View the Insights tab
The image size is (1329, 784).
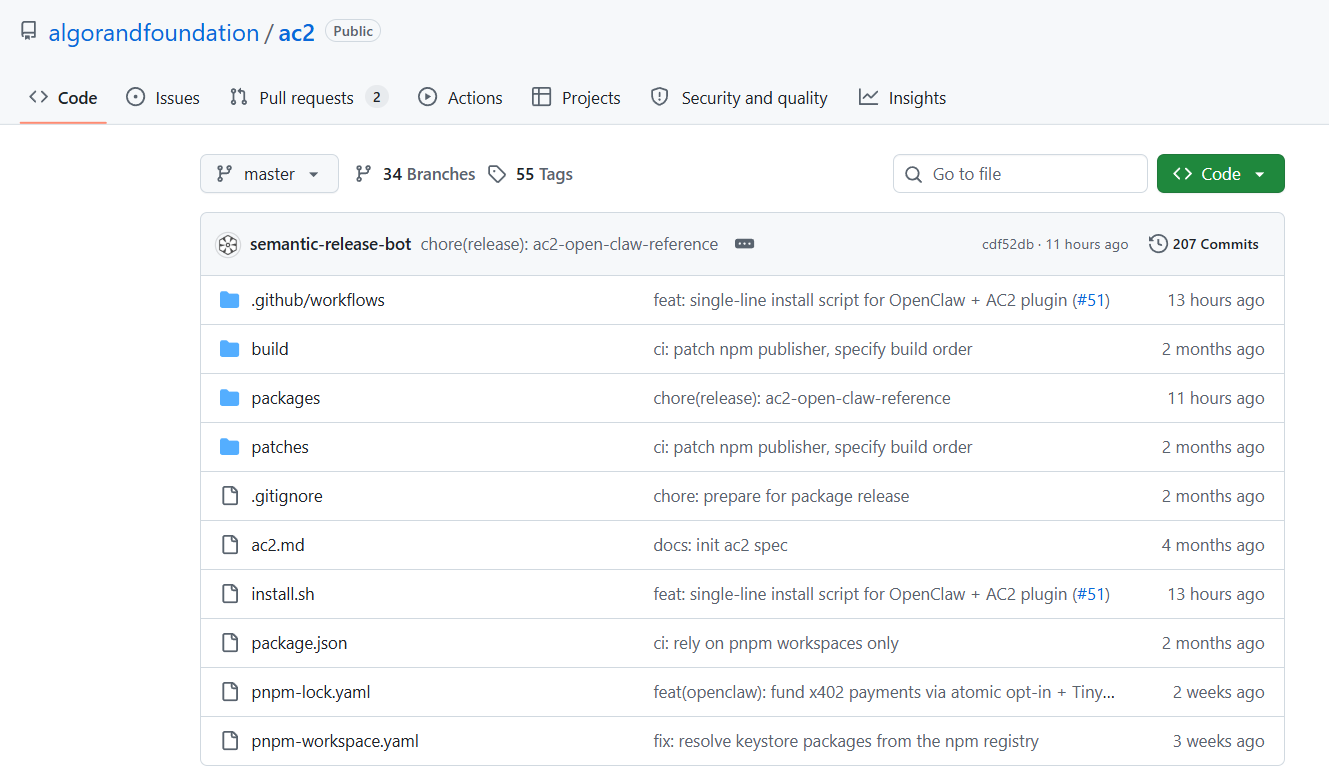click(902, 98)
